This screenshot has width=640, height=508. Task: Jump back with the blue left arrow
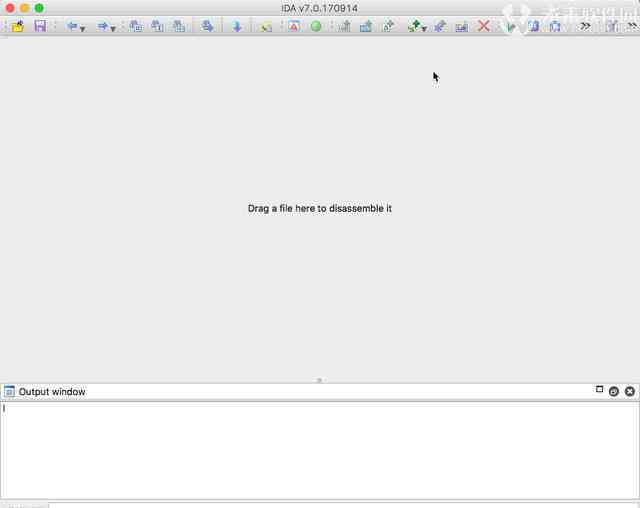(72, 27)
